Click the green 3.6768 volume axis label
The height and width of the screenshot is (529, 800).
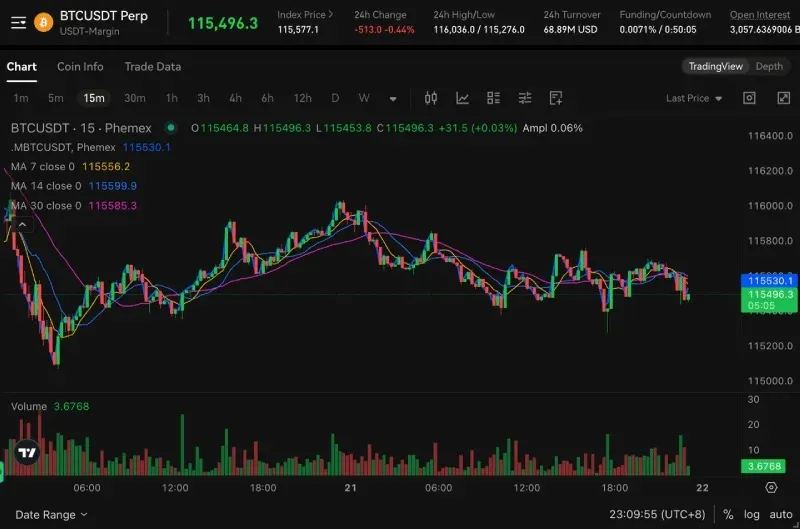click(x=764, y=466)
